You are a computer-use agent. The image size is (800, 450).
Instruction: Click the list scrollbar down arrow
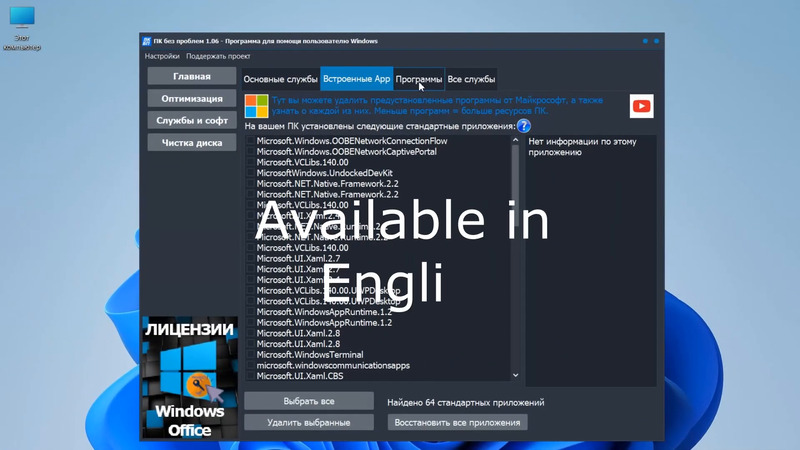[516, 375]
